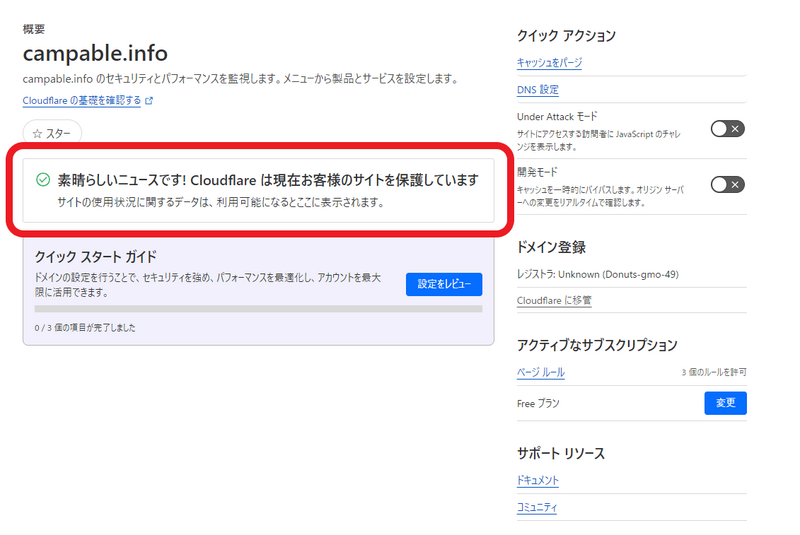800x535 pixels.
Task: Open キャッシュをパージ link
Action: pos(549,63)
